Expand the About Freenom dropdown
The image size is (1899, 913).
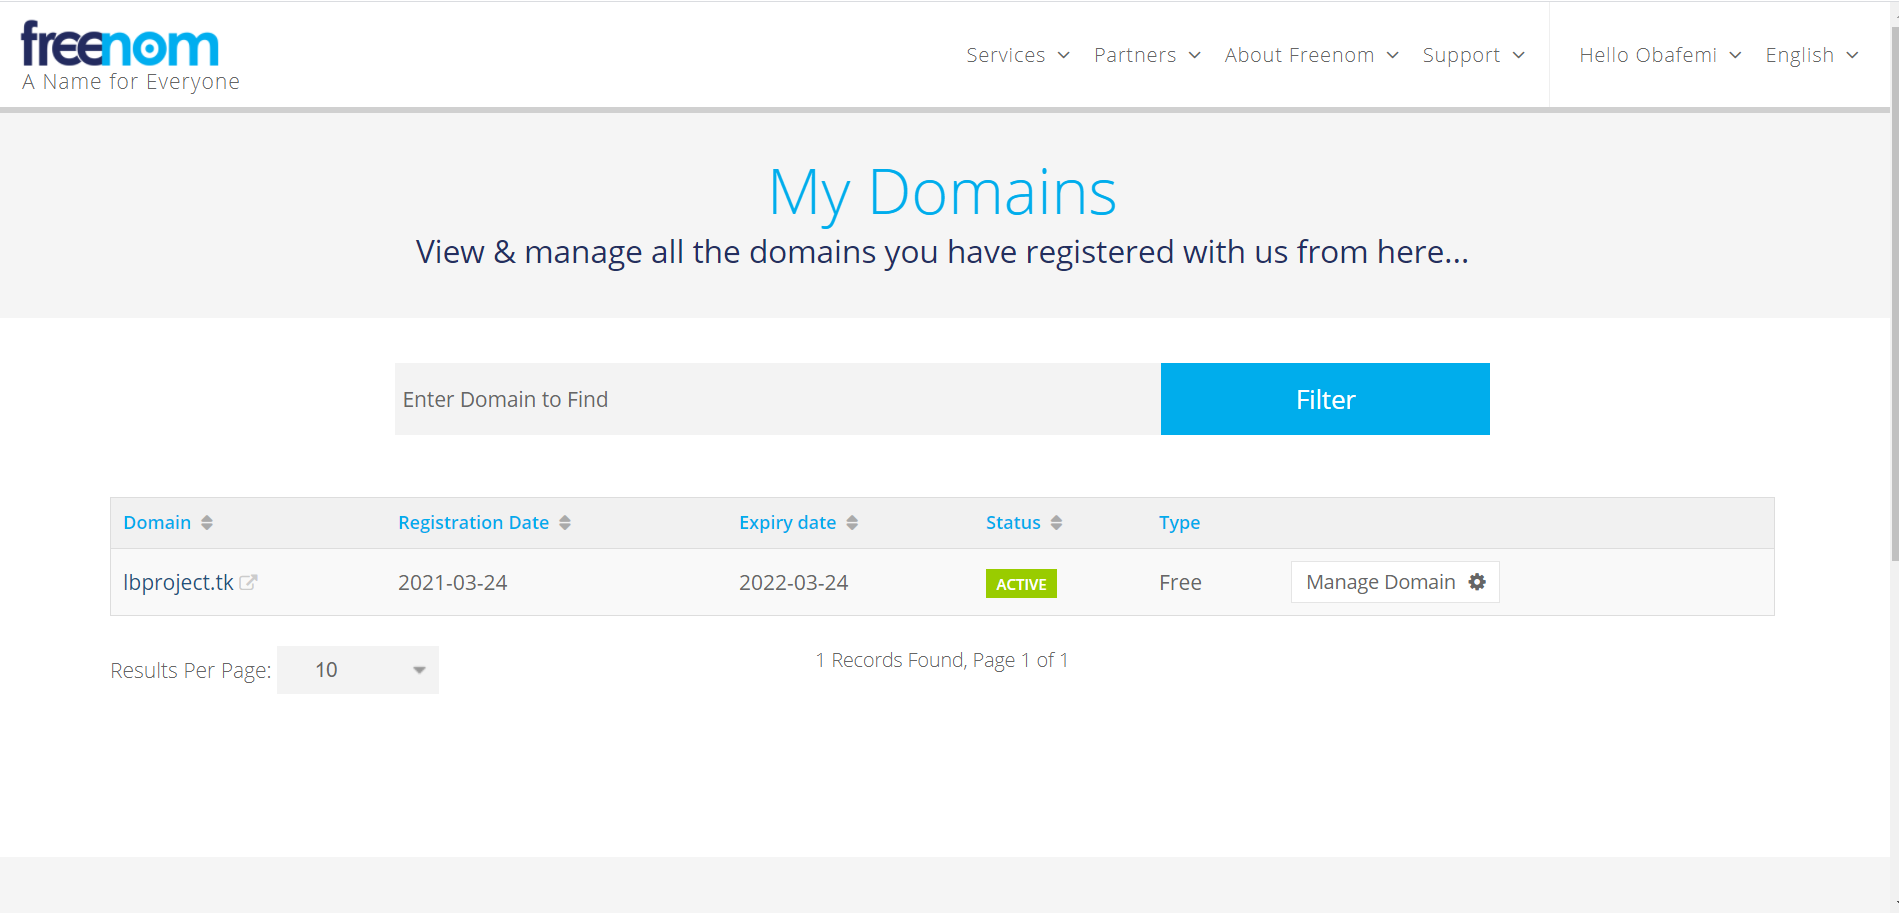point(1310,55)
